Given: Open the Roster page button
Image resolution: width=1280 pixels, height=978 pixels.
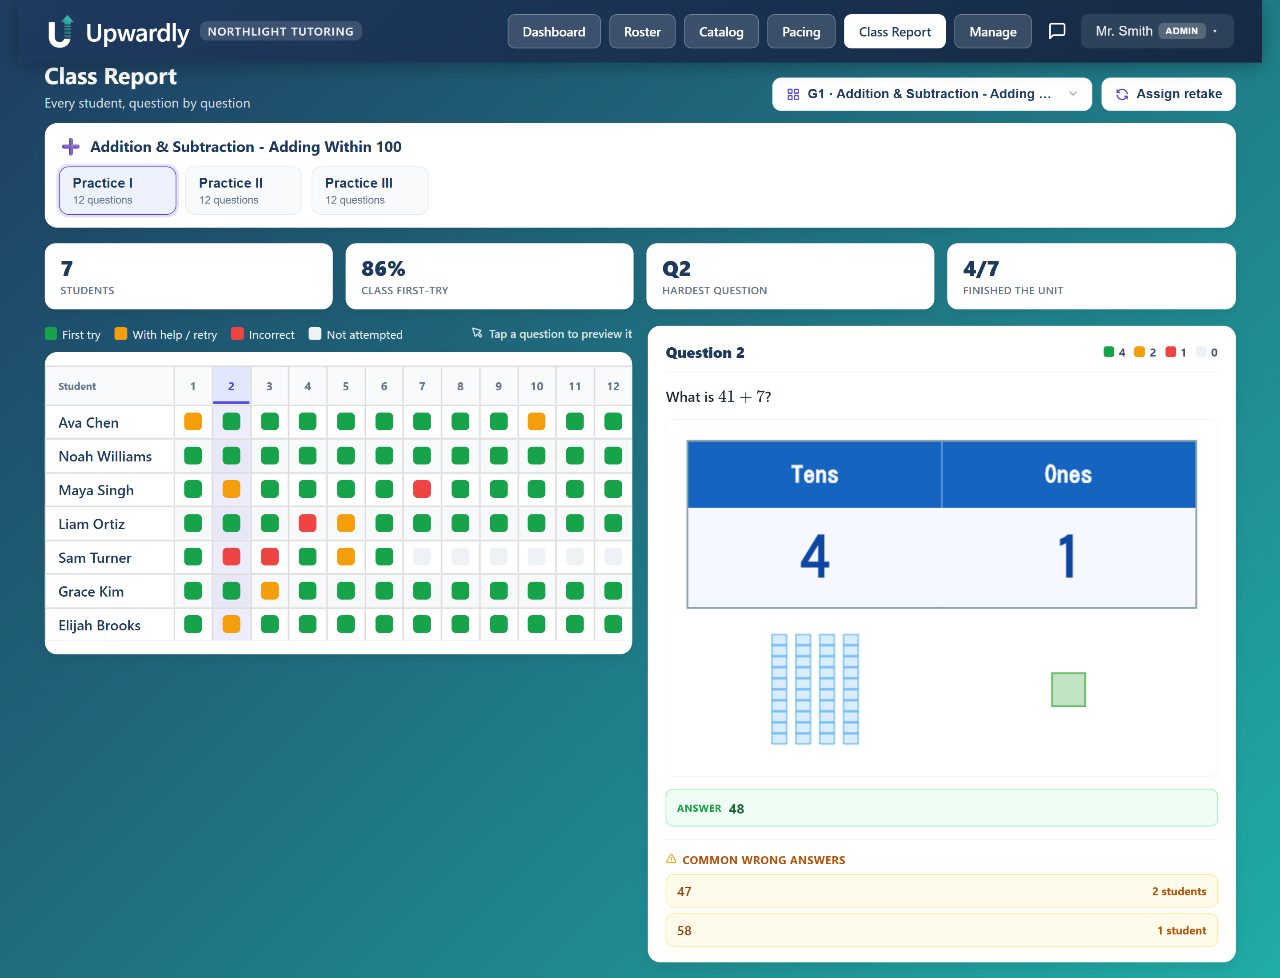Looking at the screenshot, I should 642,32.
